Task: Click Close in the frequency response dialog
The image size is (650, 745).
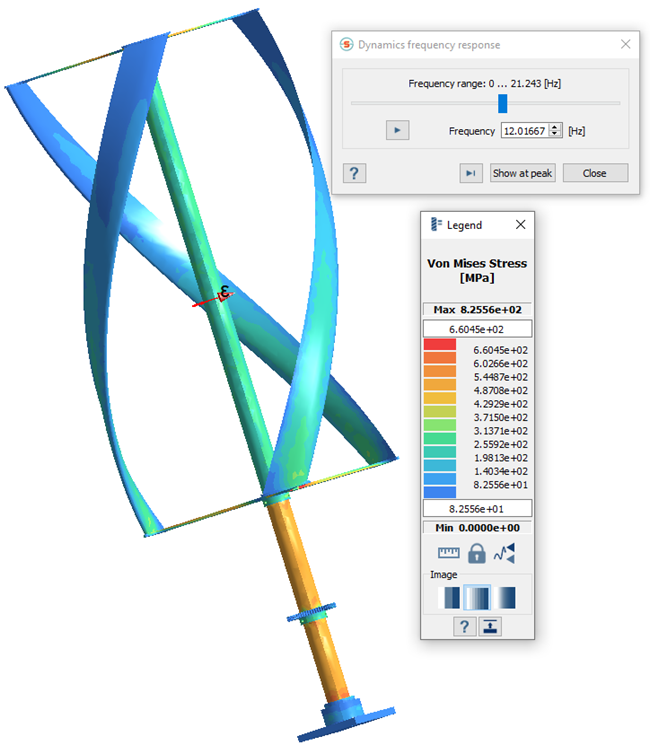Action: pyautogui.click(x=594, y=173)
